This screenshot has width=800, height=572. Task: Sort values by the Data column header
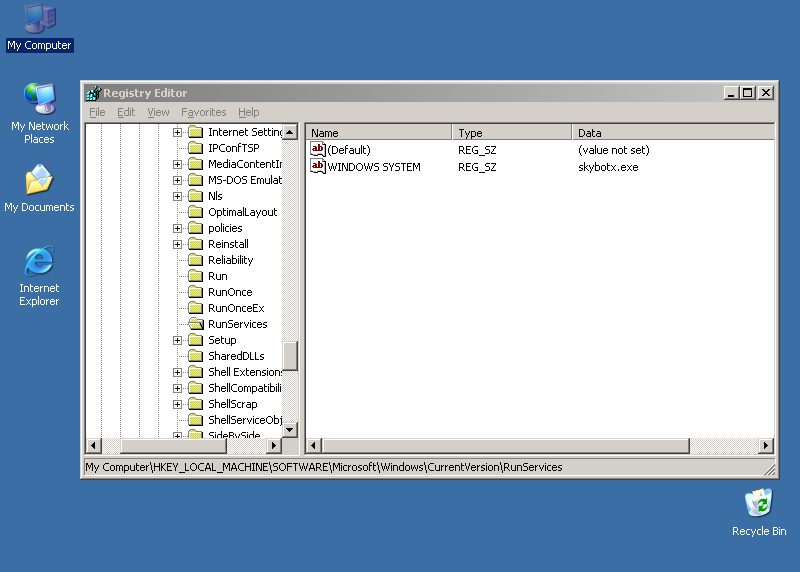pos(673,133)
